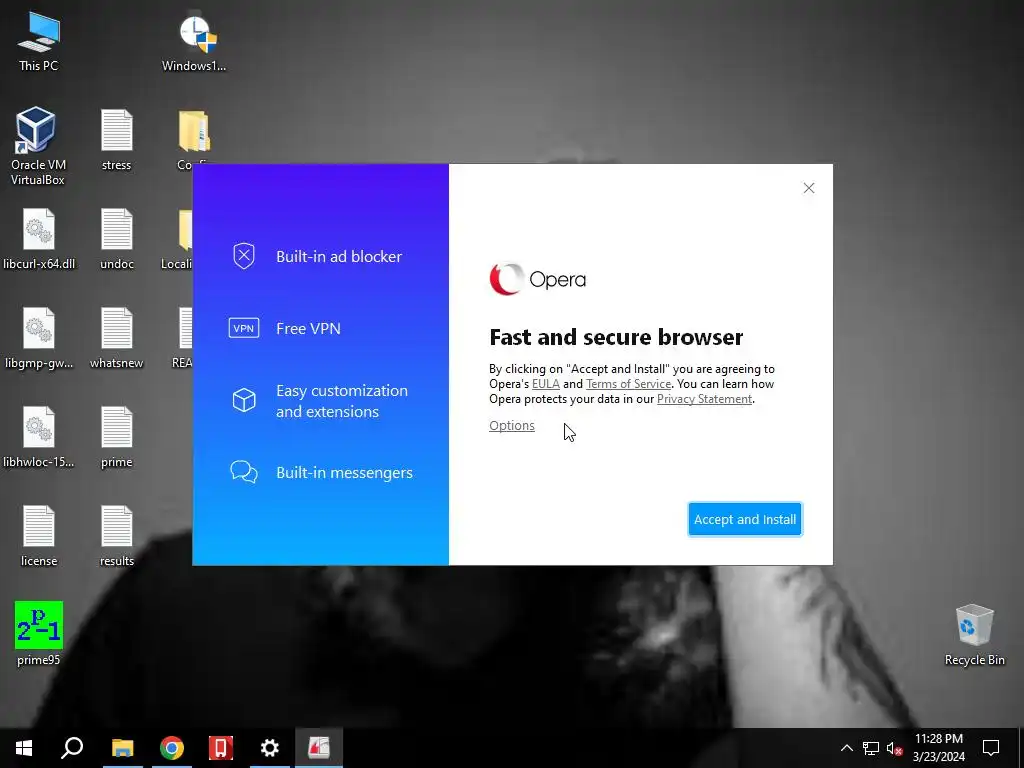The image size is (1024, 768).
Task: Open the Windows Start menu
Action: (x=24, y=748)
